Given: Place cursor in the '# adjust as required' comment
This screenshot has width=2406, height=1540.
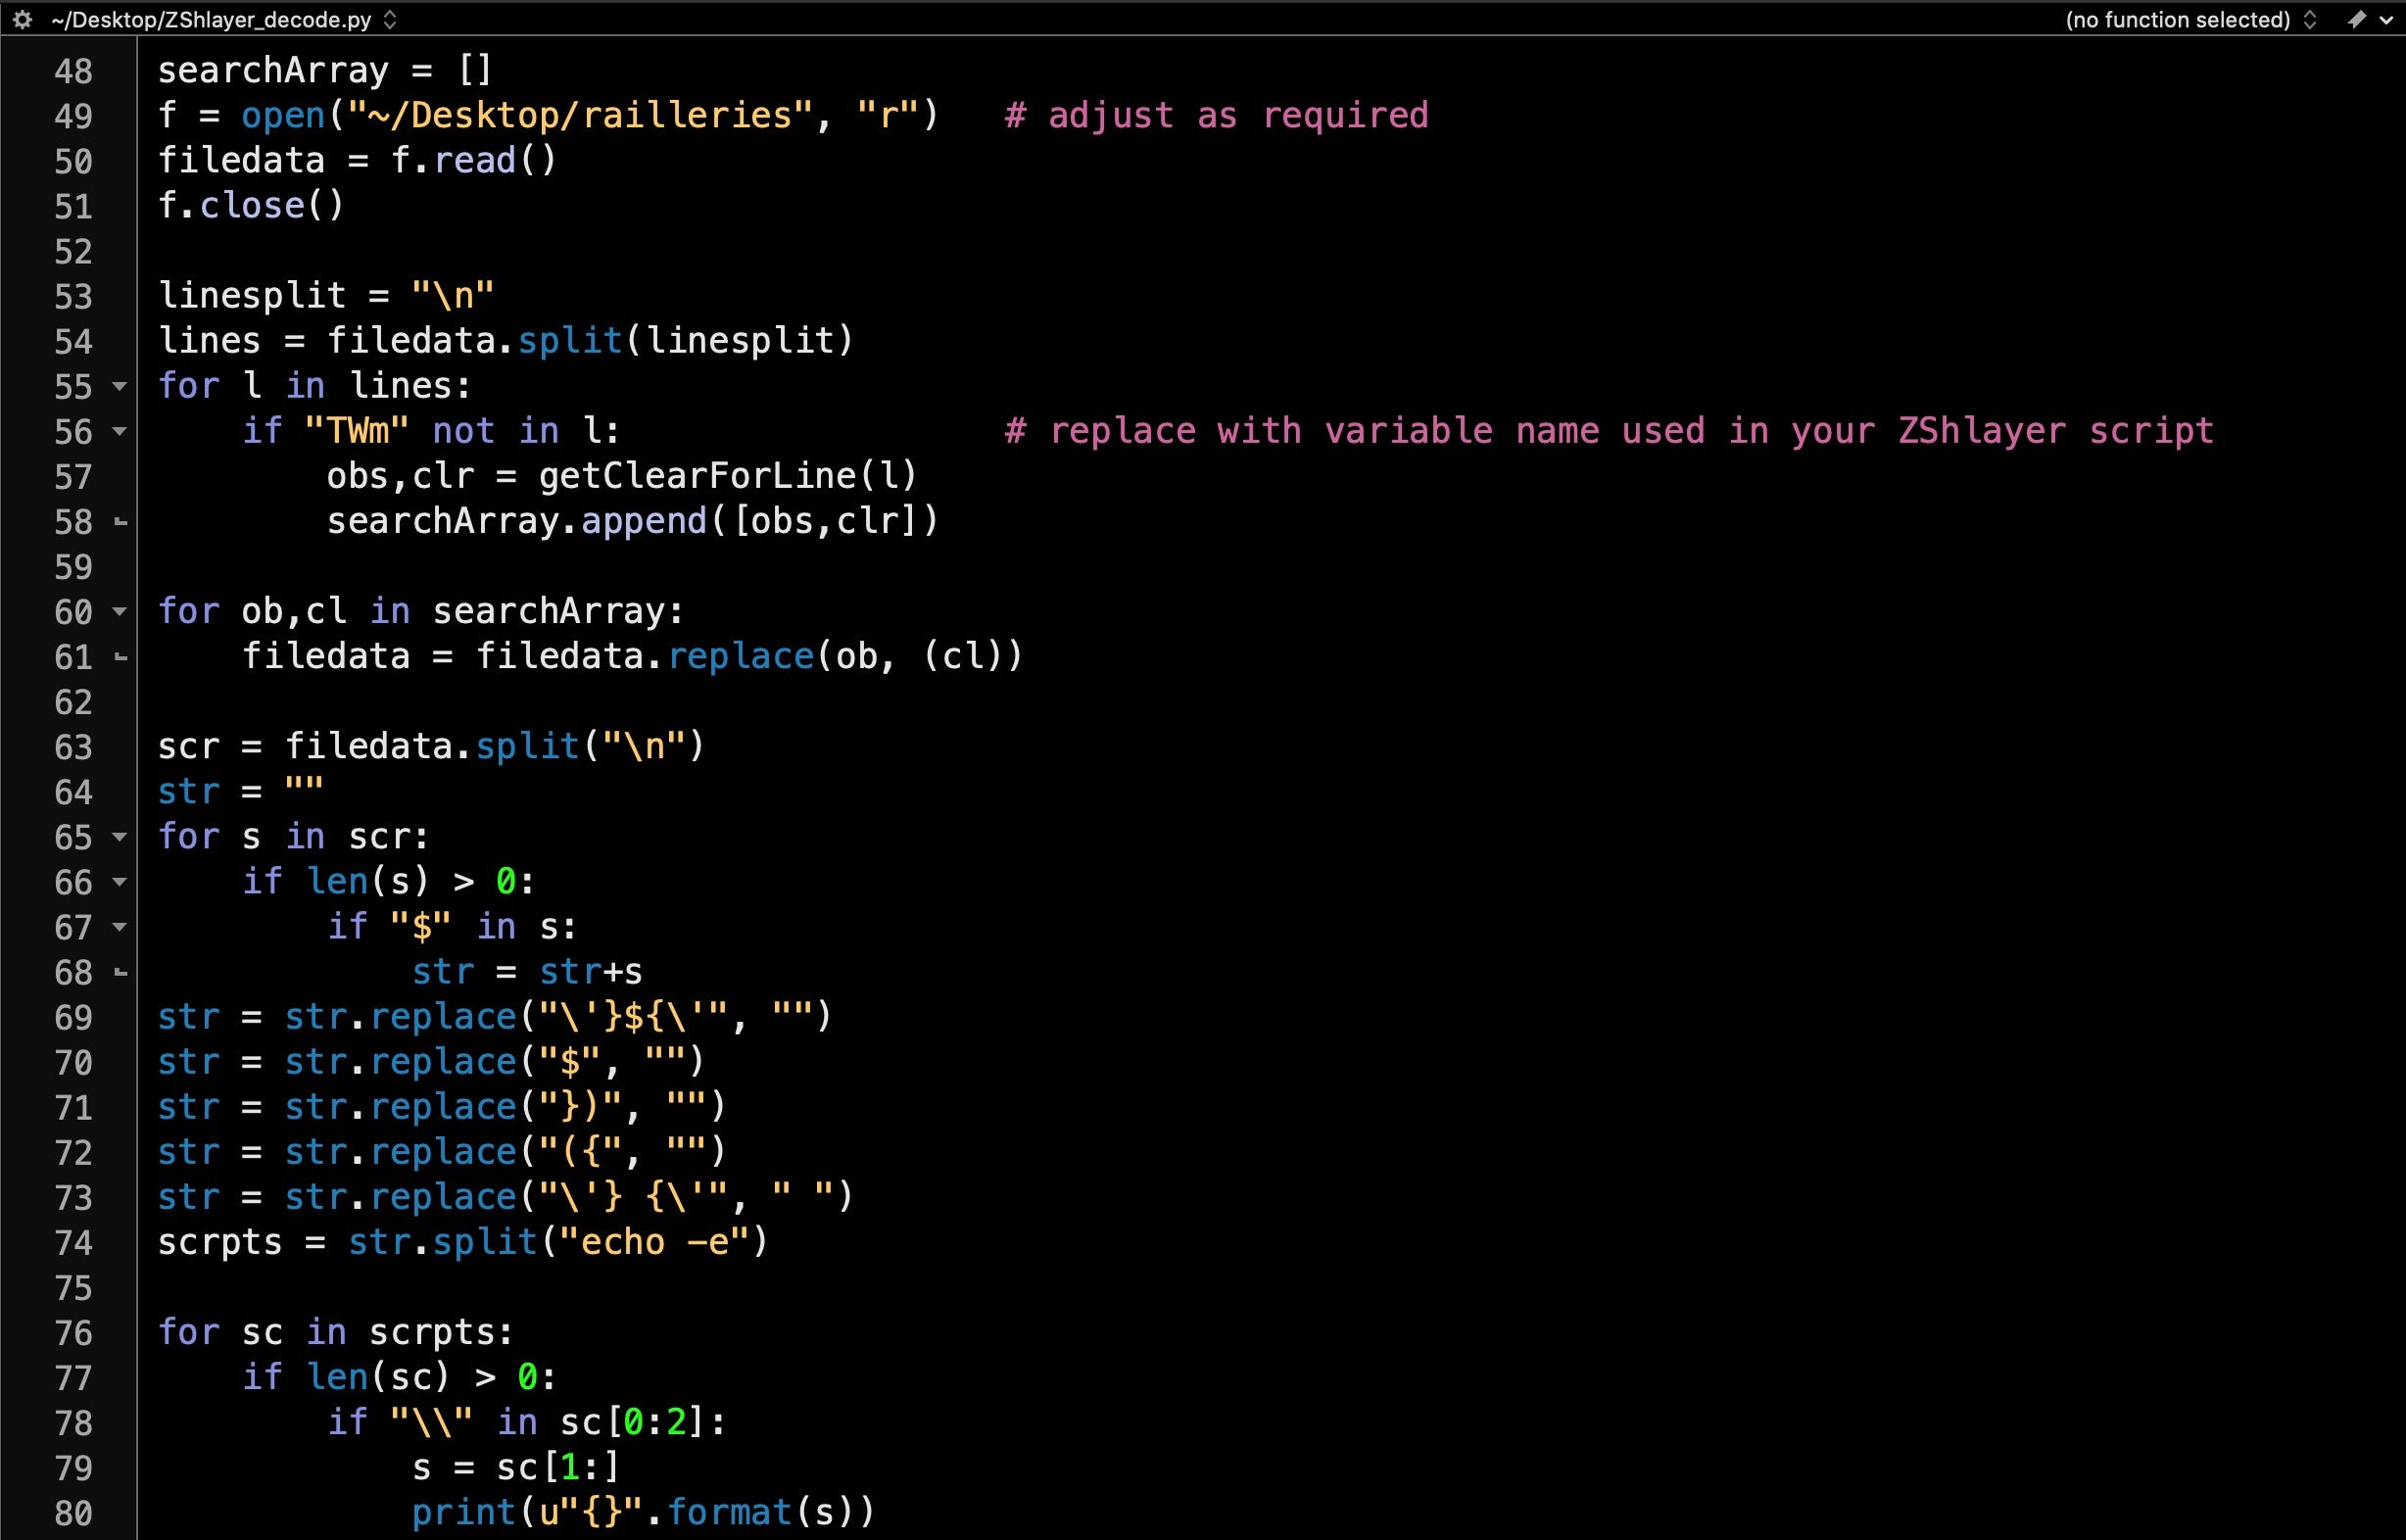Looking at the screenshot, I should pos(1216,115).
